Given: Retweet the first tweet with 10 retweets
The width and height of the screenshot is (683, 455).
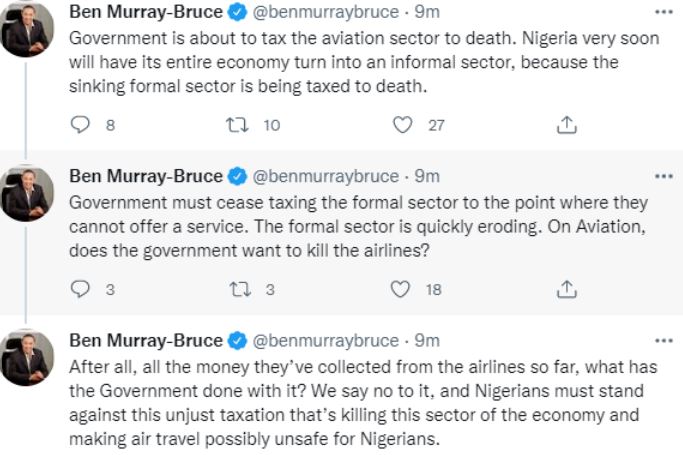Looking at the screenshot, I should tap(240, 126).
